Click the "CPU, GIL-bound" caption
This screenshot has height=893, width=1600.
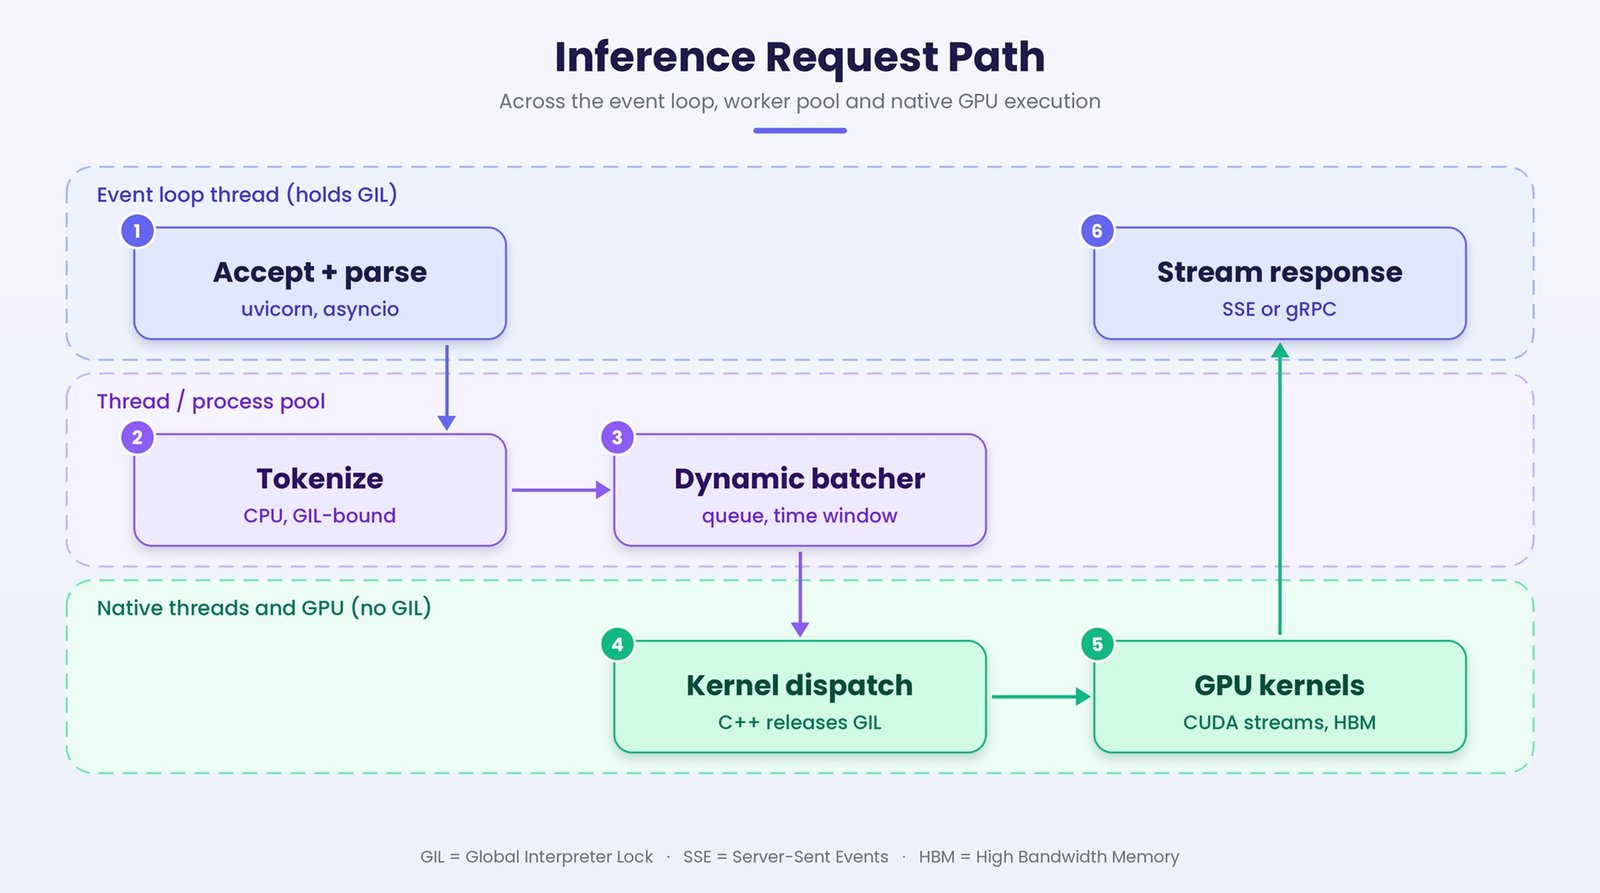pyautogui.click(x=320, y=516)
